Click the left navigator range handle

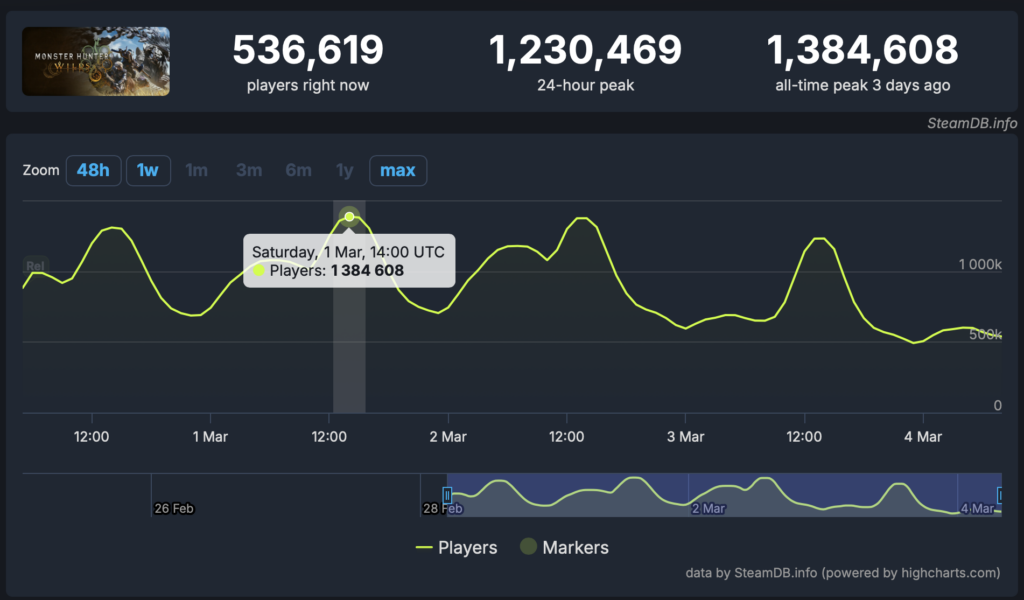pos(447,495)
